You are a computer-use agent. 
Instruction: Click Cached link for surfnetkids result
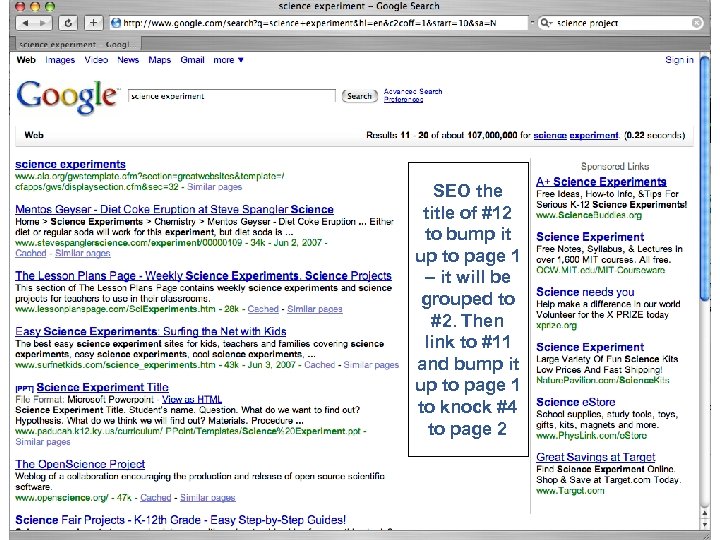tap(320, 365)
